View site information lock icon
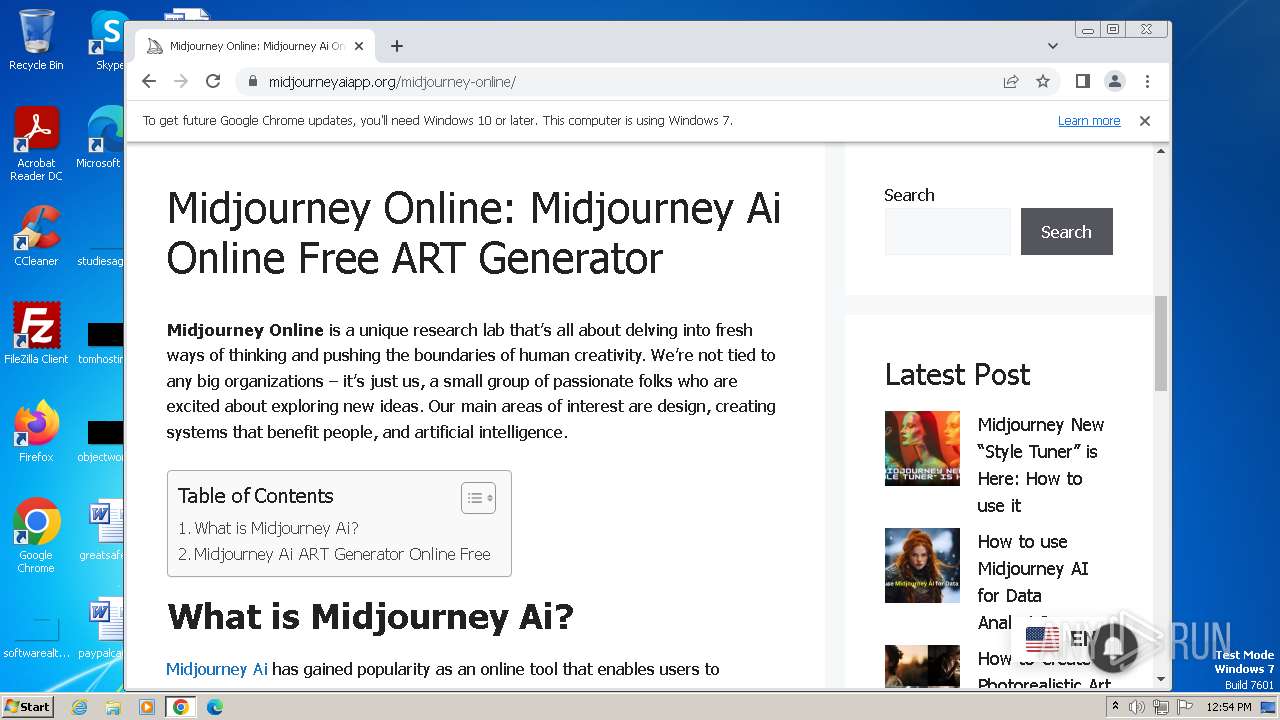Viewport: 1280px width, 720px height. pyautogui.click(x=252, y=82)
